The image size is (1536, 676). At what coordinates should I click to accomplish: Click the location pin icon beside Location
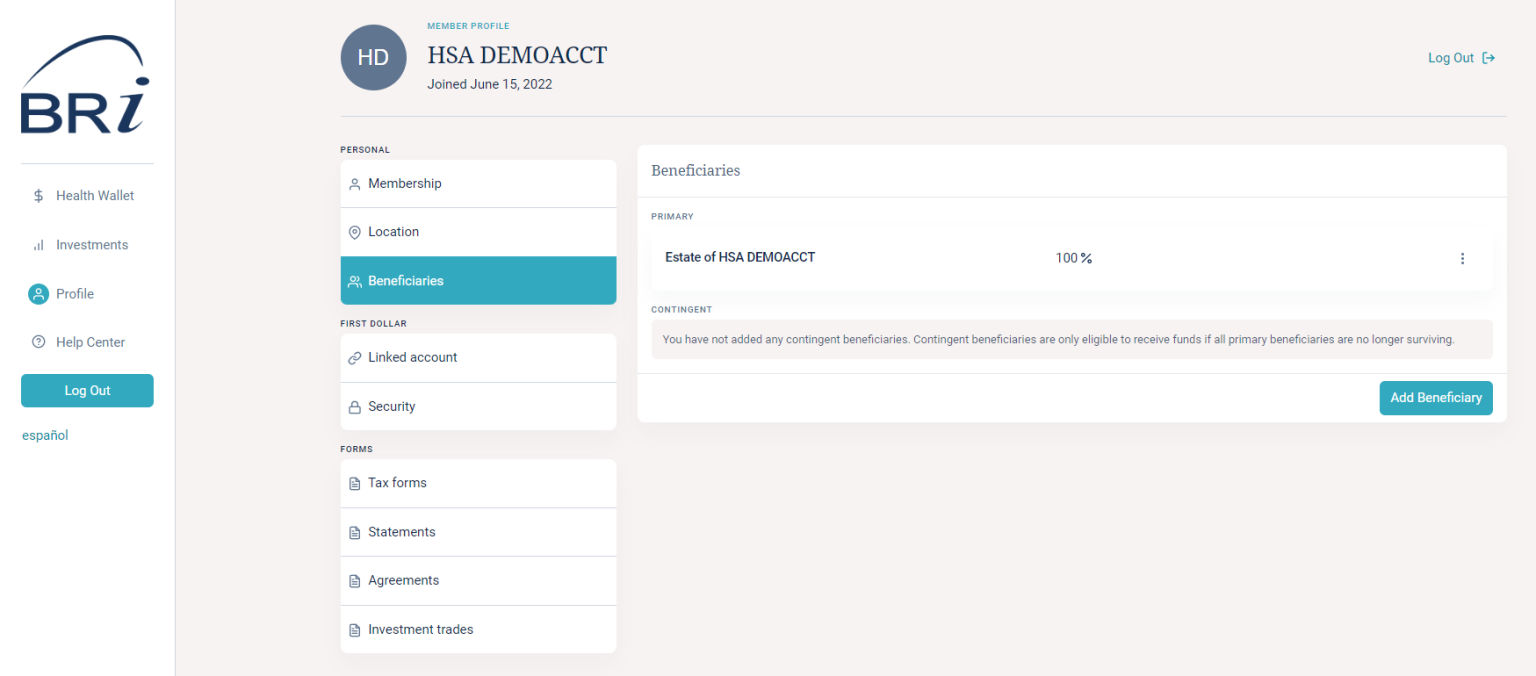pos(354,232)
